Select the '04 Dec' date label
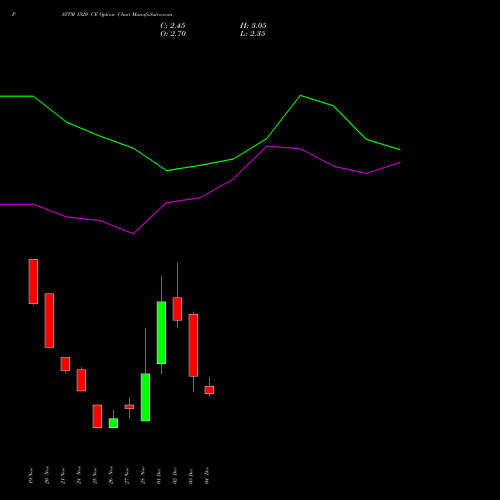This screenshot has width=500, height=500. (207, 475)
